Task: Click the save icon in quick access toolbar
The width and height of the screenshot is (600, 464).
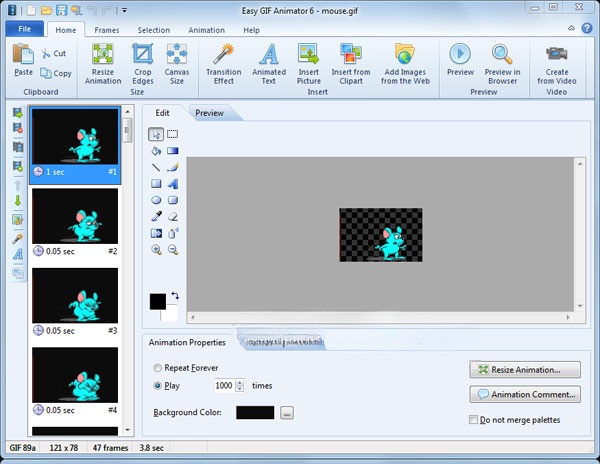Action: [x=61, y=10]
